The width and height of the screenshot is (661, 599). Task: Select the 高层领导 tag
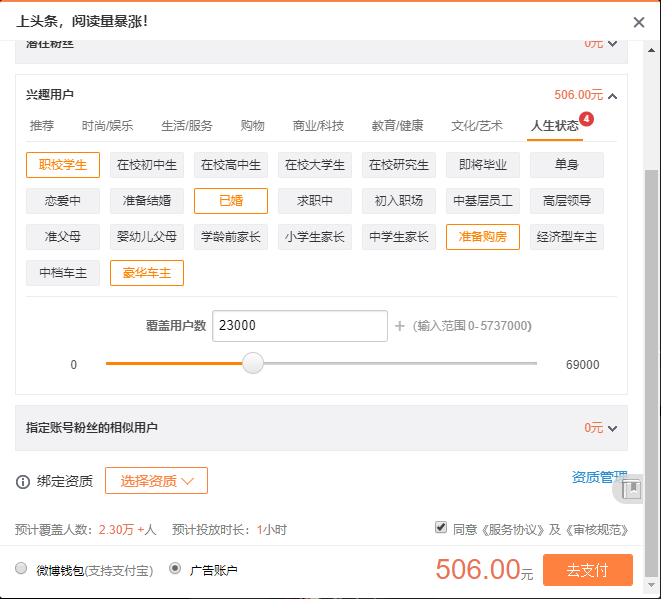pos(567,201)
